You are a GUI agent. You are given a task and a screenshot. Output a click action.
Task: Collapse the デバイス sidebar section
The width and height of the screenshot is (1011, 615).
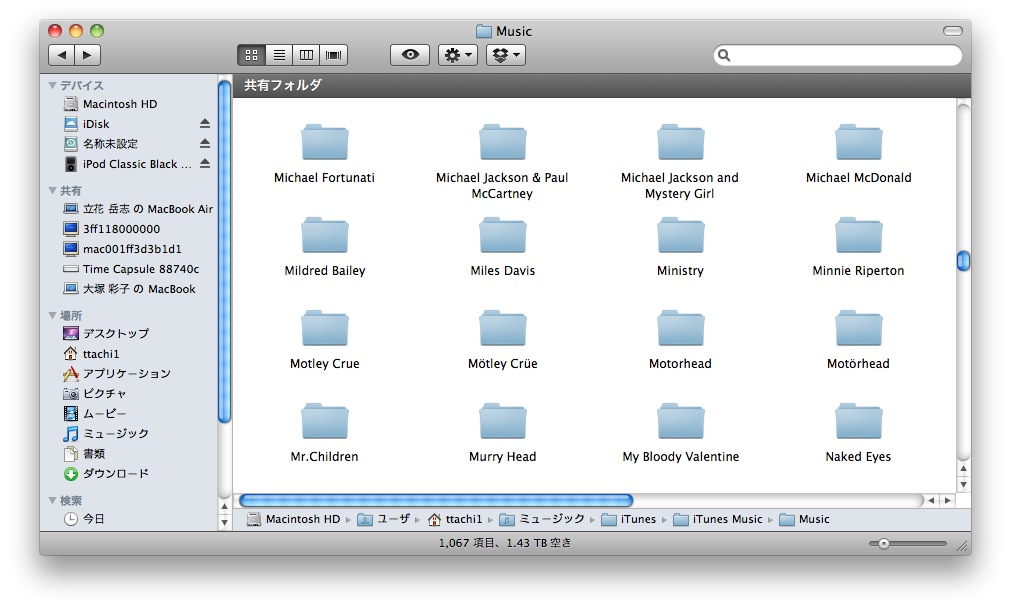click(53, 86)
